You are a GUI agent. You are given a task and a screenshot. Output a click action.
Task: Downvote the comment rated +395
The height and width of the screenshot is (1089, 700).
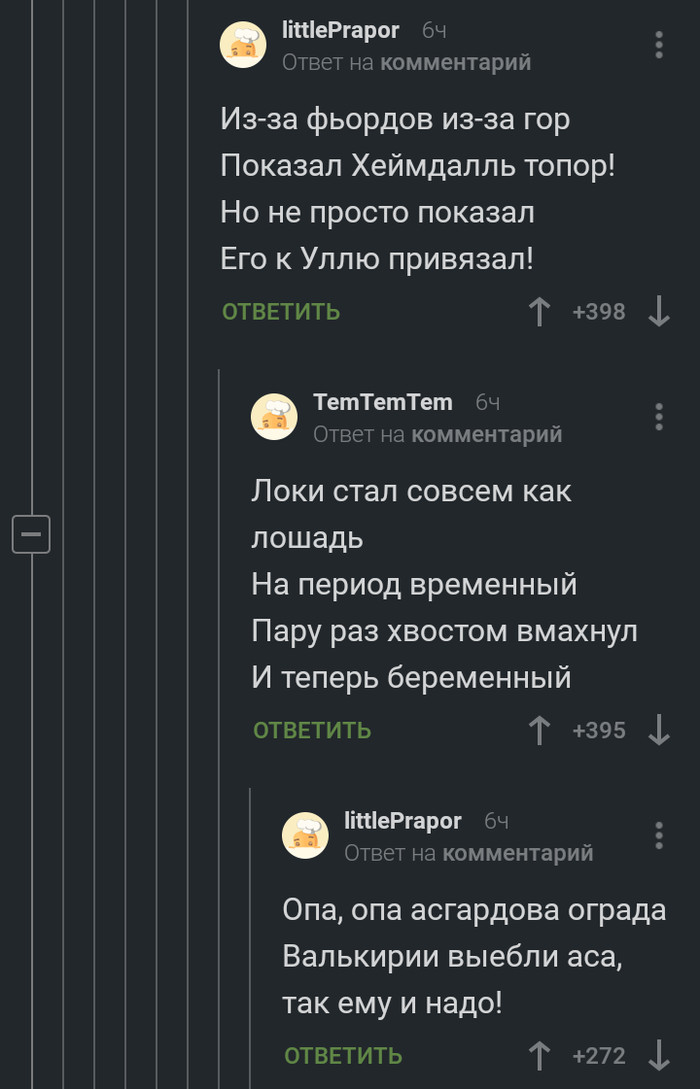pos(658,730)
